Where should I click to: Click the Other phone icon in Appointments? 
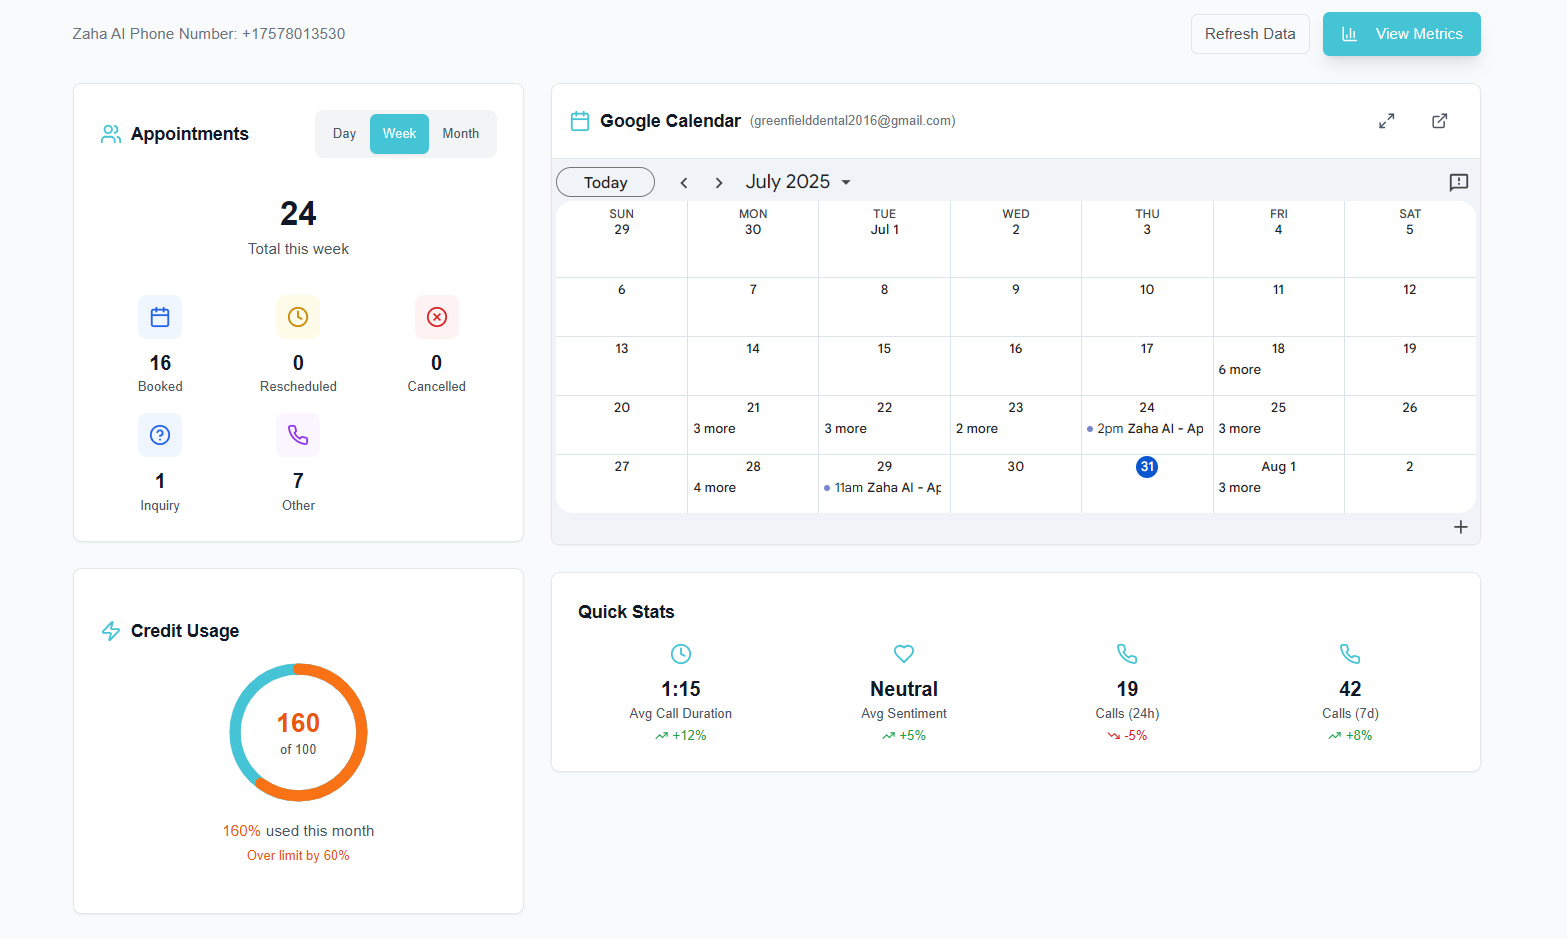point(298,435)
